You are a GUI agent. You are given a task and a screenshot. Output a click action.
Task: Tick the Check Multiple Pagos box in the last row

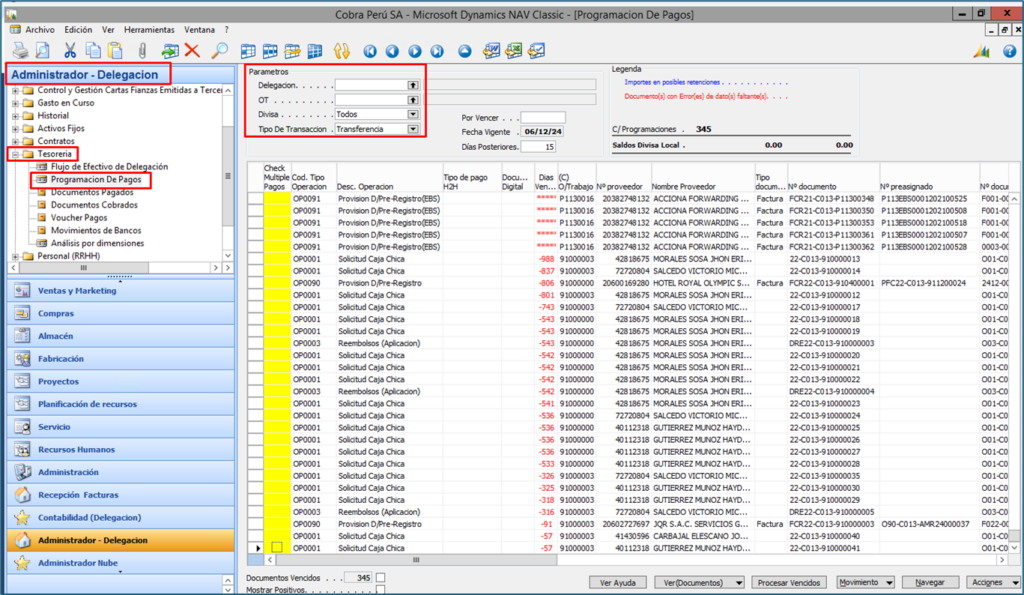277,547
